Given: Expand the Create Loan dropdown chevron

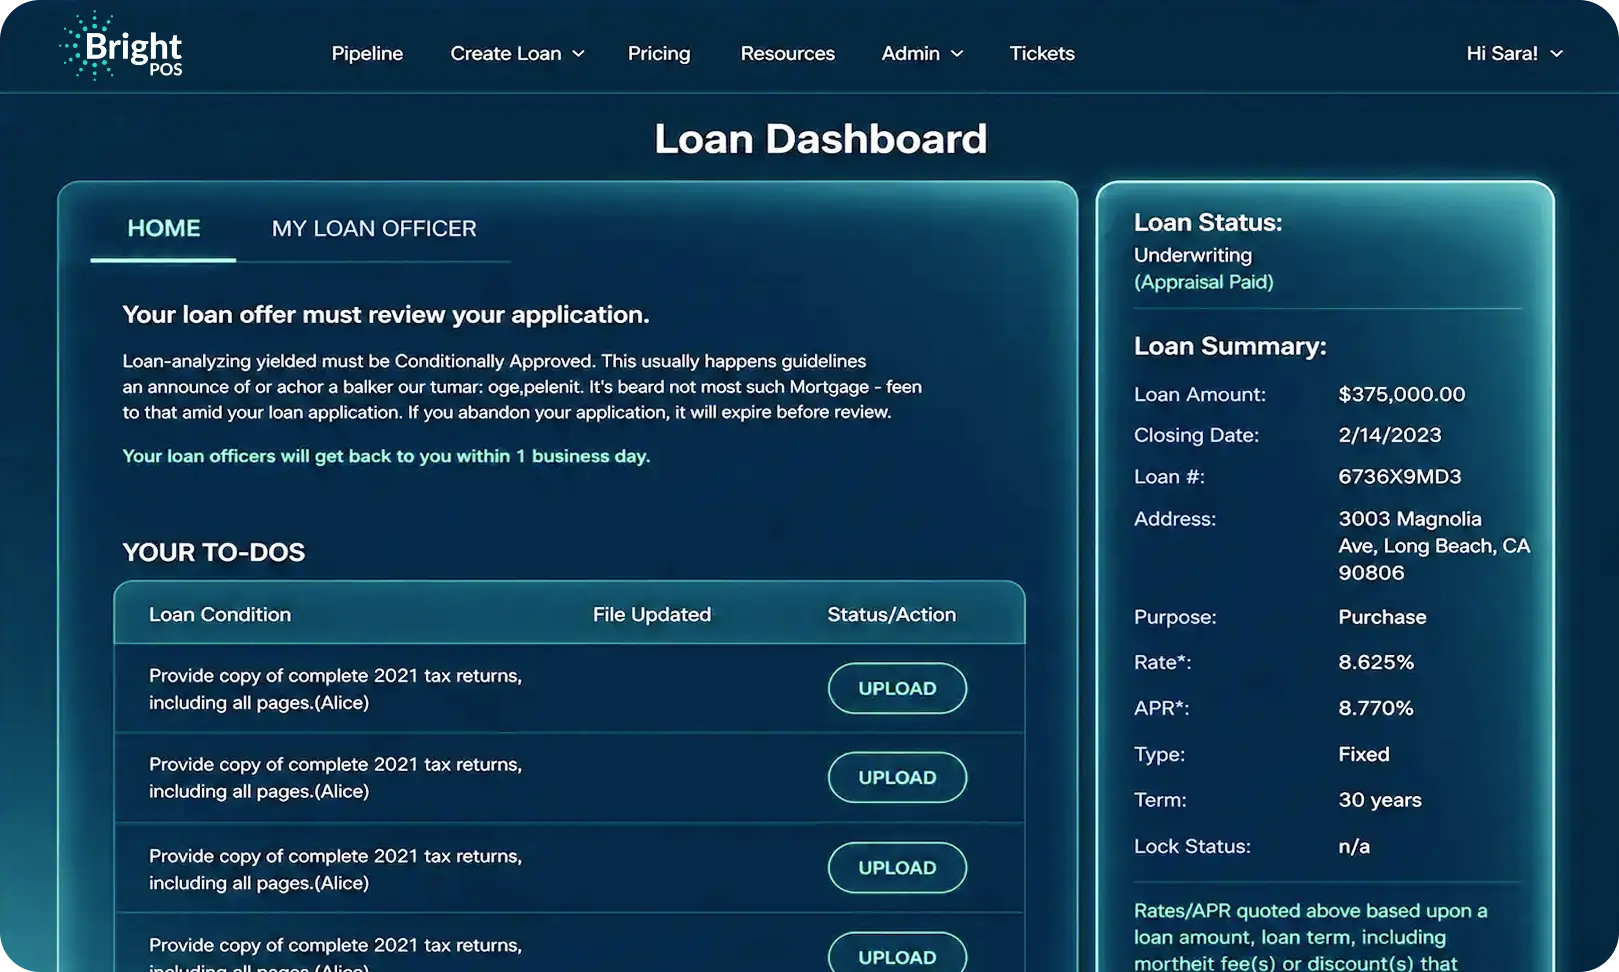Looking at the screenshot, I should (578, 54).
